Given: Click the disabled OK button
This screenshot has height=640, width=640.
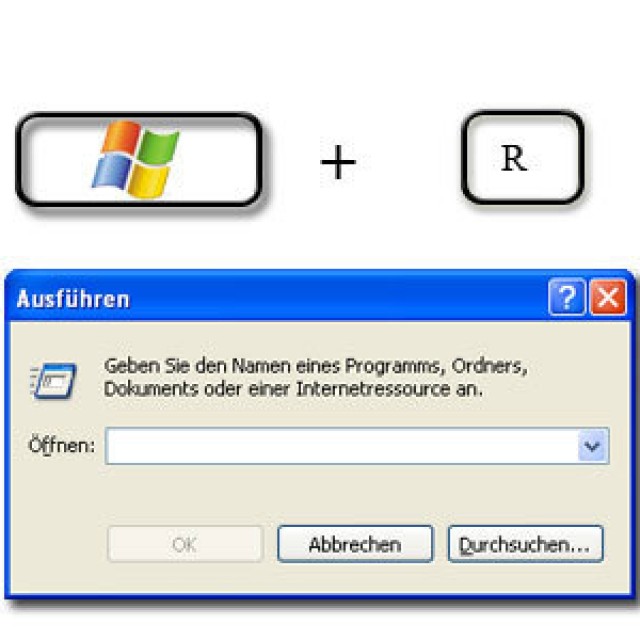Looking at the screenshot, I should tap(185, 544).
